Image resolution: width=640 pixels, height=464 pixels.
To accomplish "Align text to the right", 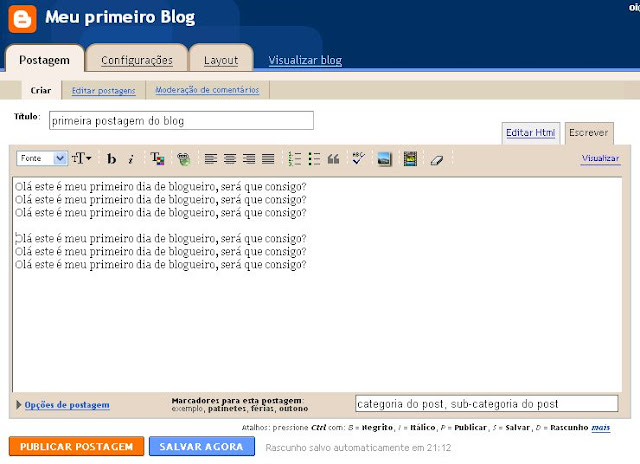I will click(249, 158).
